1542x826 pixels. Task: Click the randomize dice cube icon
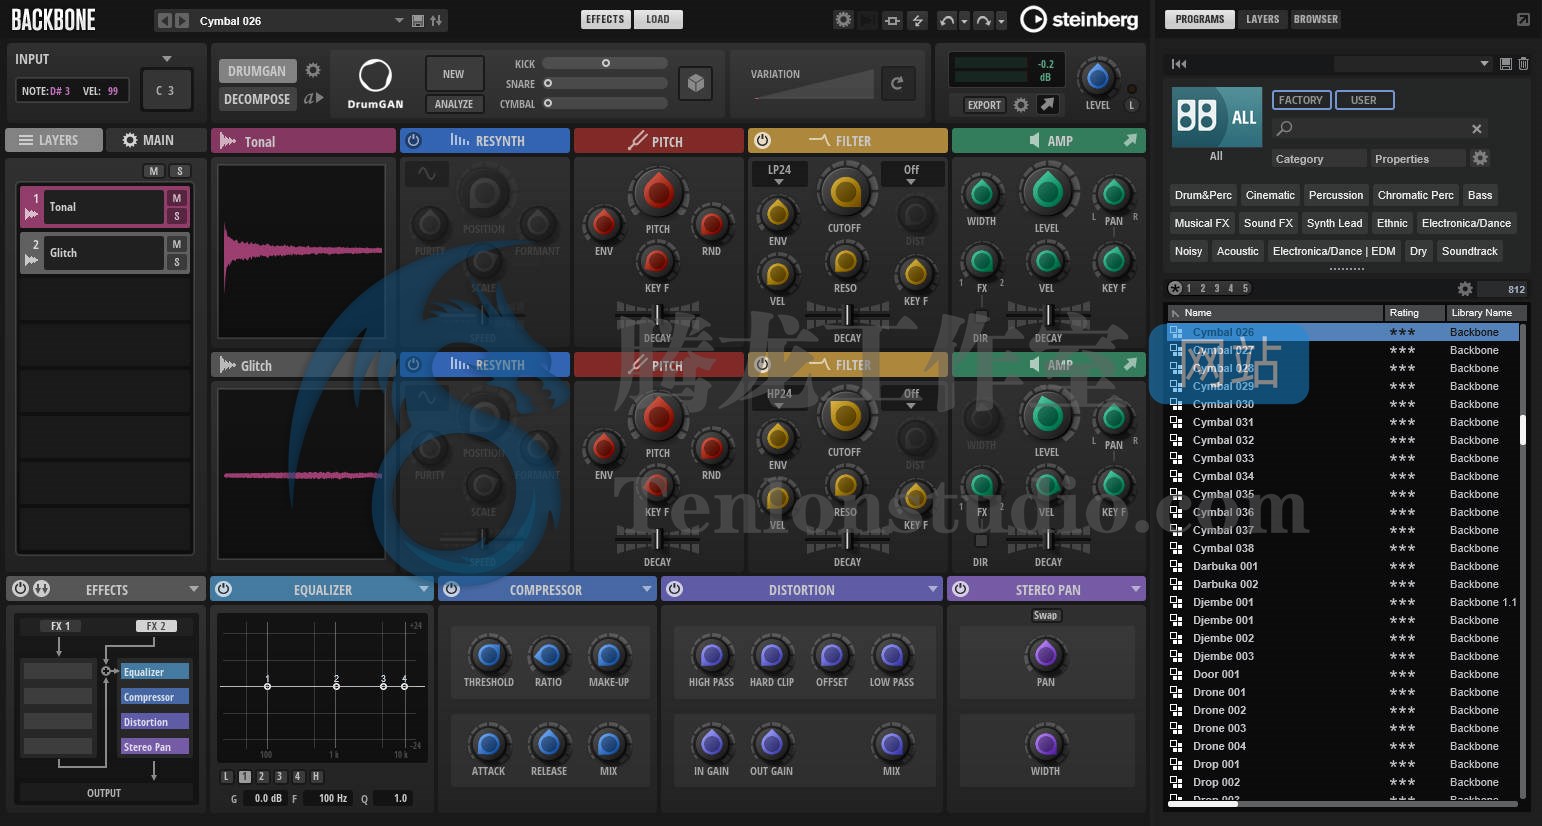(x=695, y=84)
